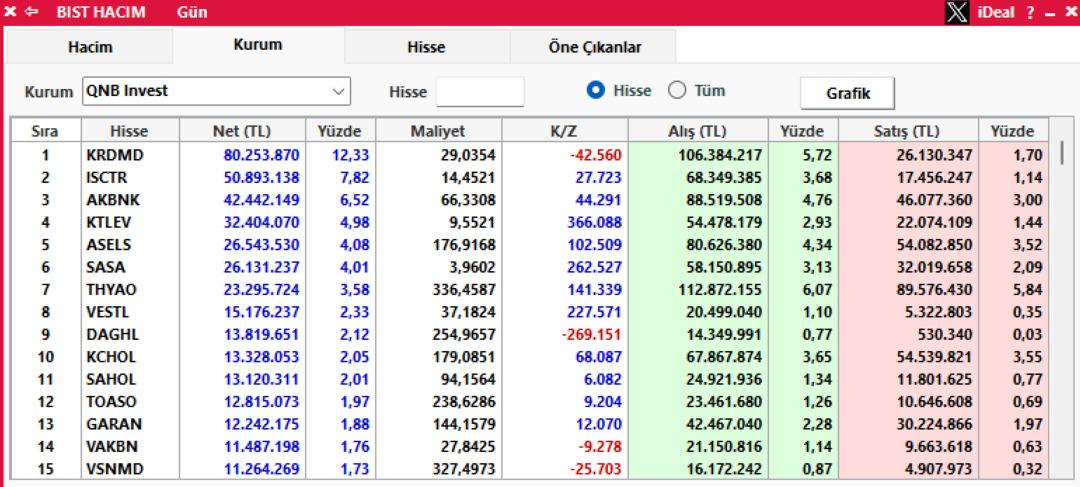Click Maliyet value 336,4587

[464, 290]
